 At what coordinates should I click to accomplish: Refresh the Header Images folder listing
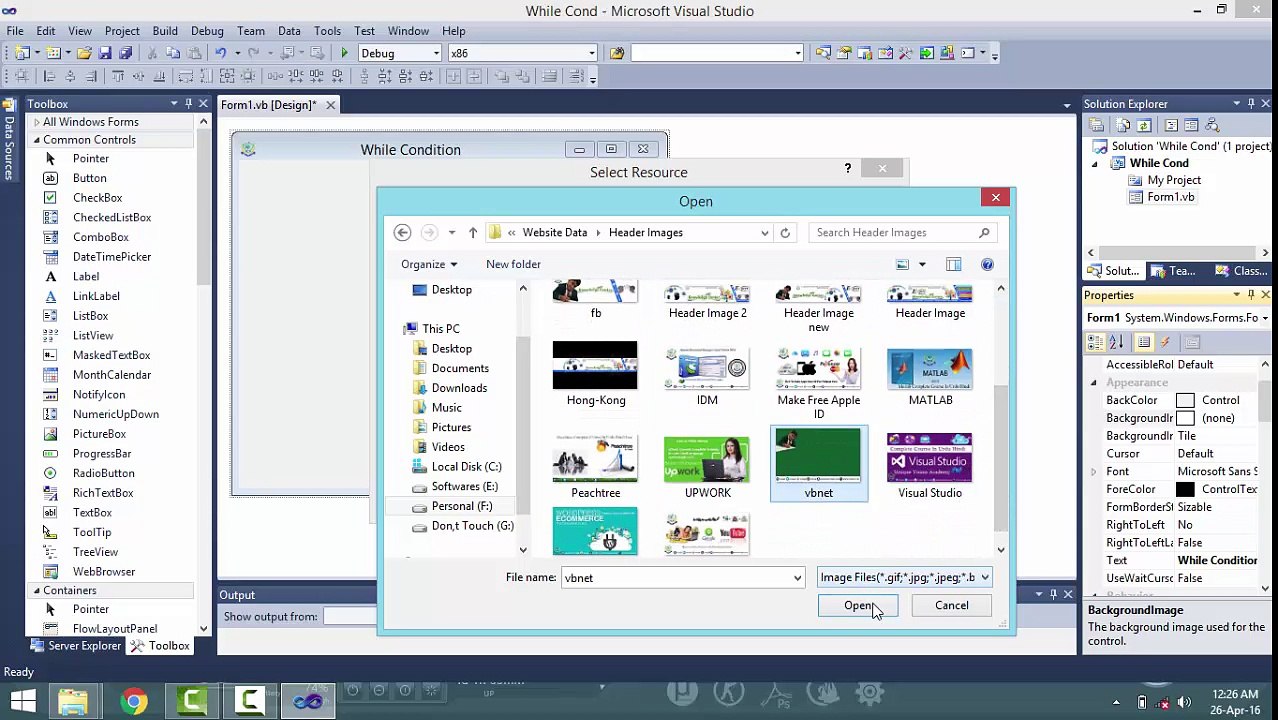[785, 232]
